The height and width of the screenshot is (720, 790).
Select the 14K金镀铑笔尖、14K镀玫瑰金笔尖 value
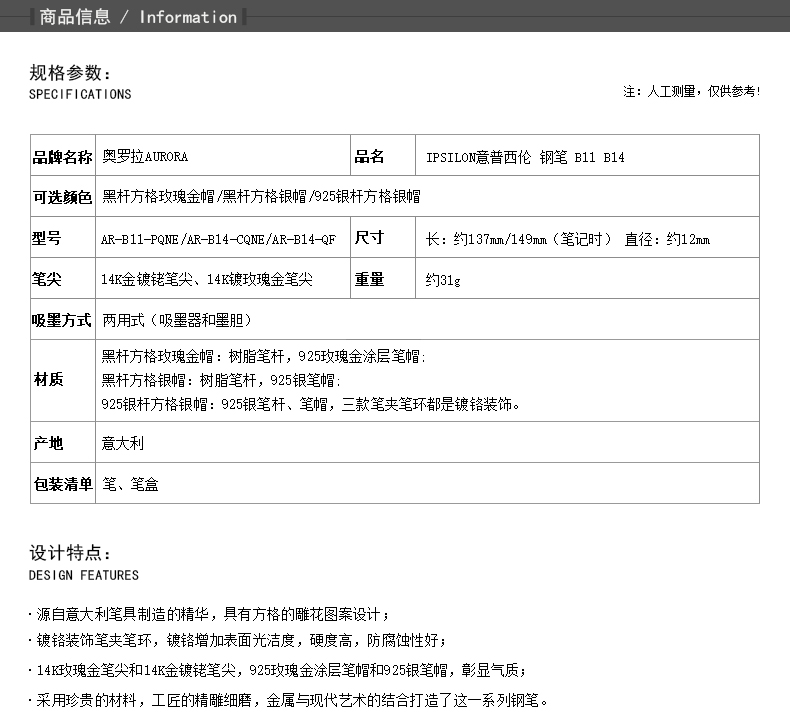207,279
